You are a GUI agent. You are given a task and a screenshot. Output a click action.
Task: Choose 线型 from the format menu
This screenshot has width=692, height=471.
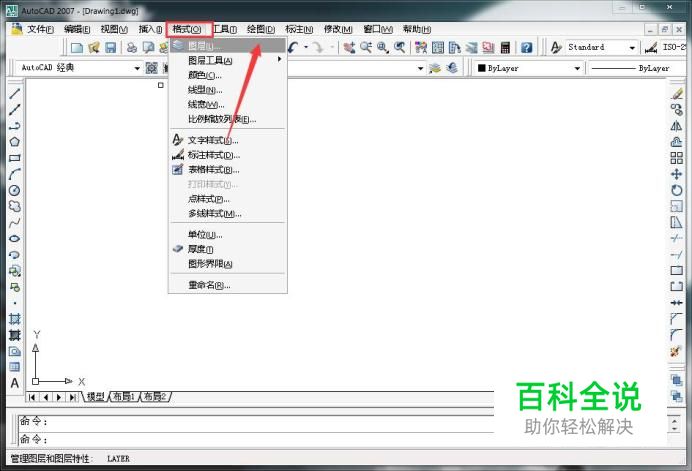pos(228,90)
